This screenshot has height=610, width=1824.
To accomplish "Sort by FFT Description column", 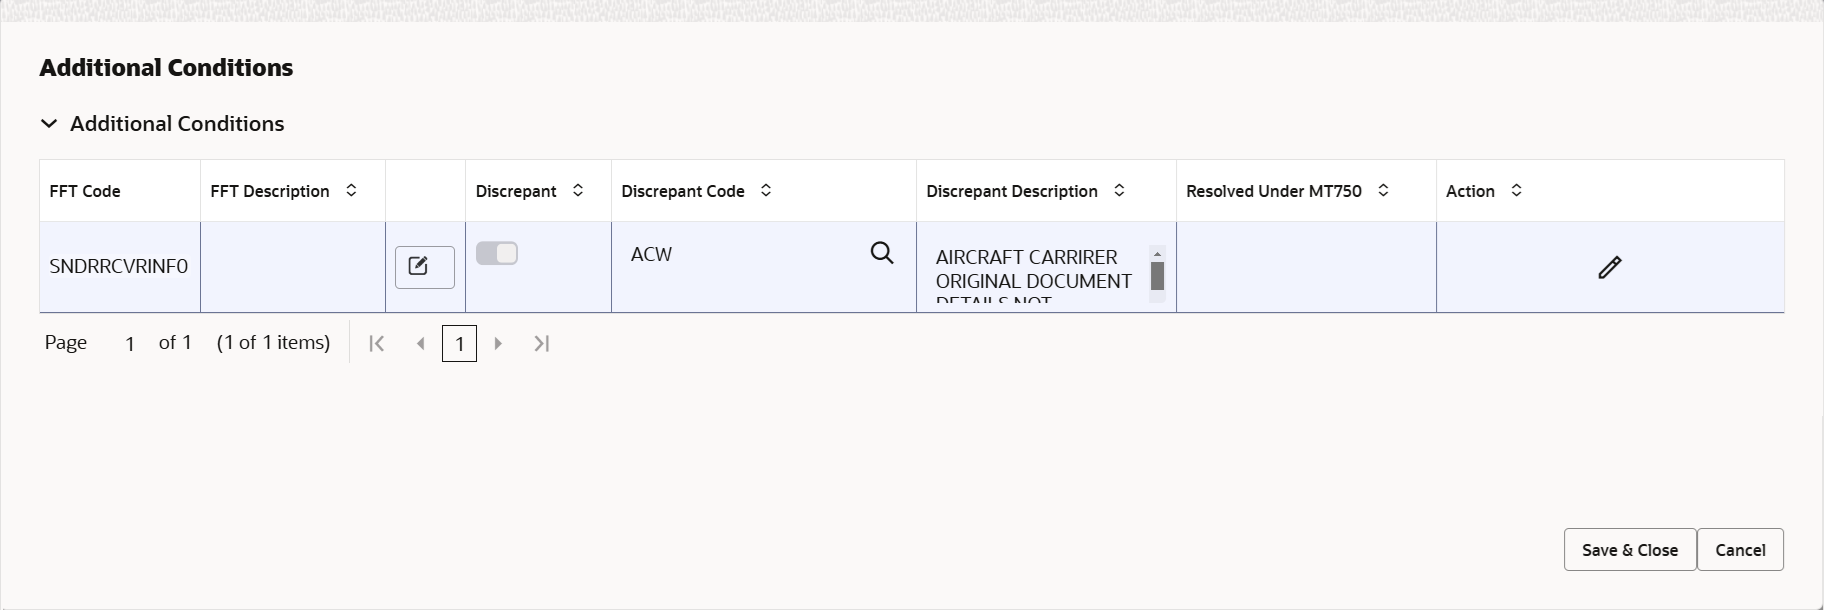I will 351,190.
